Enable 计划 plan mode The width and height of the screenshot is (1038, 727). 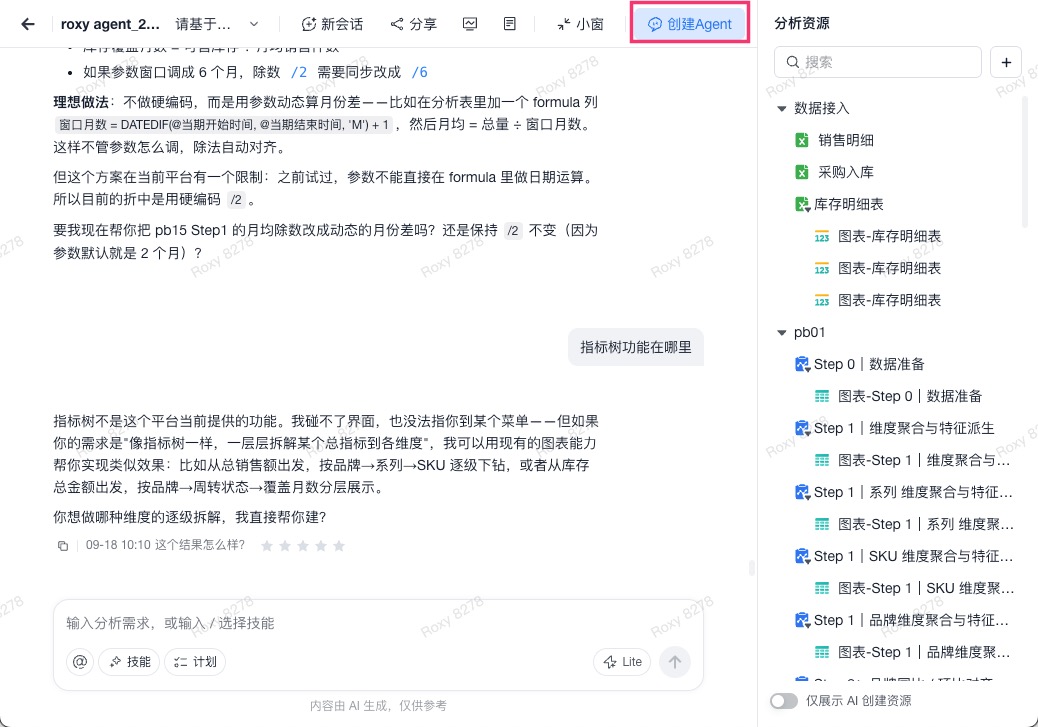coord(195,661)
